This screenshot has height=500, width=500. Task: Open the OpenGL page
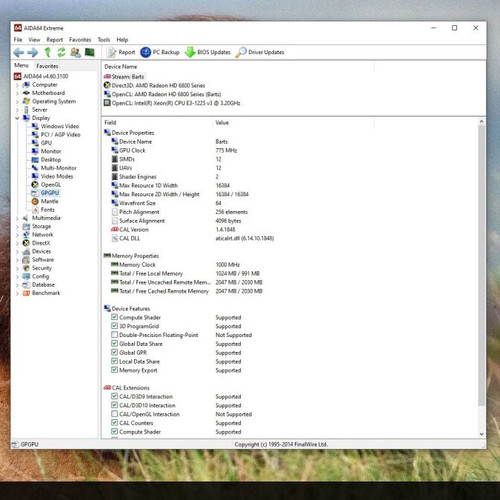(x=46, y=184)
